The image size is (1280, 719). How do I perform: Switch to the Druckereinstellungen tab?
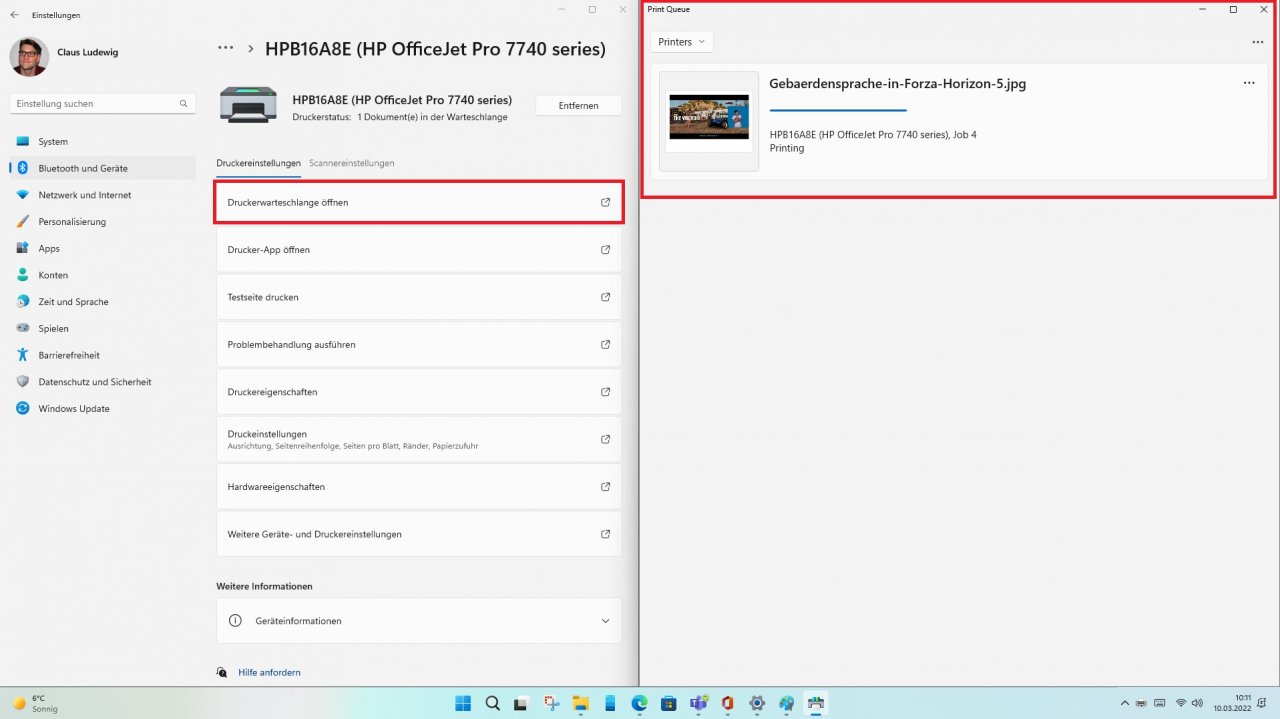coord(258,163)
